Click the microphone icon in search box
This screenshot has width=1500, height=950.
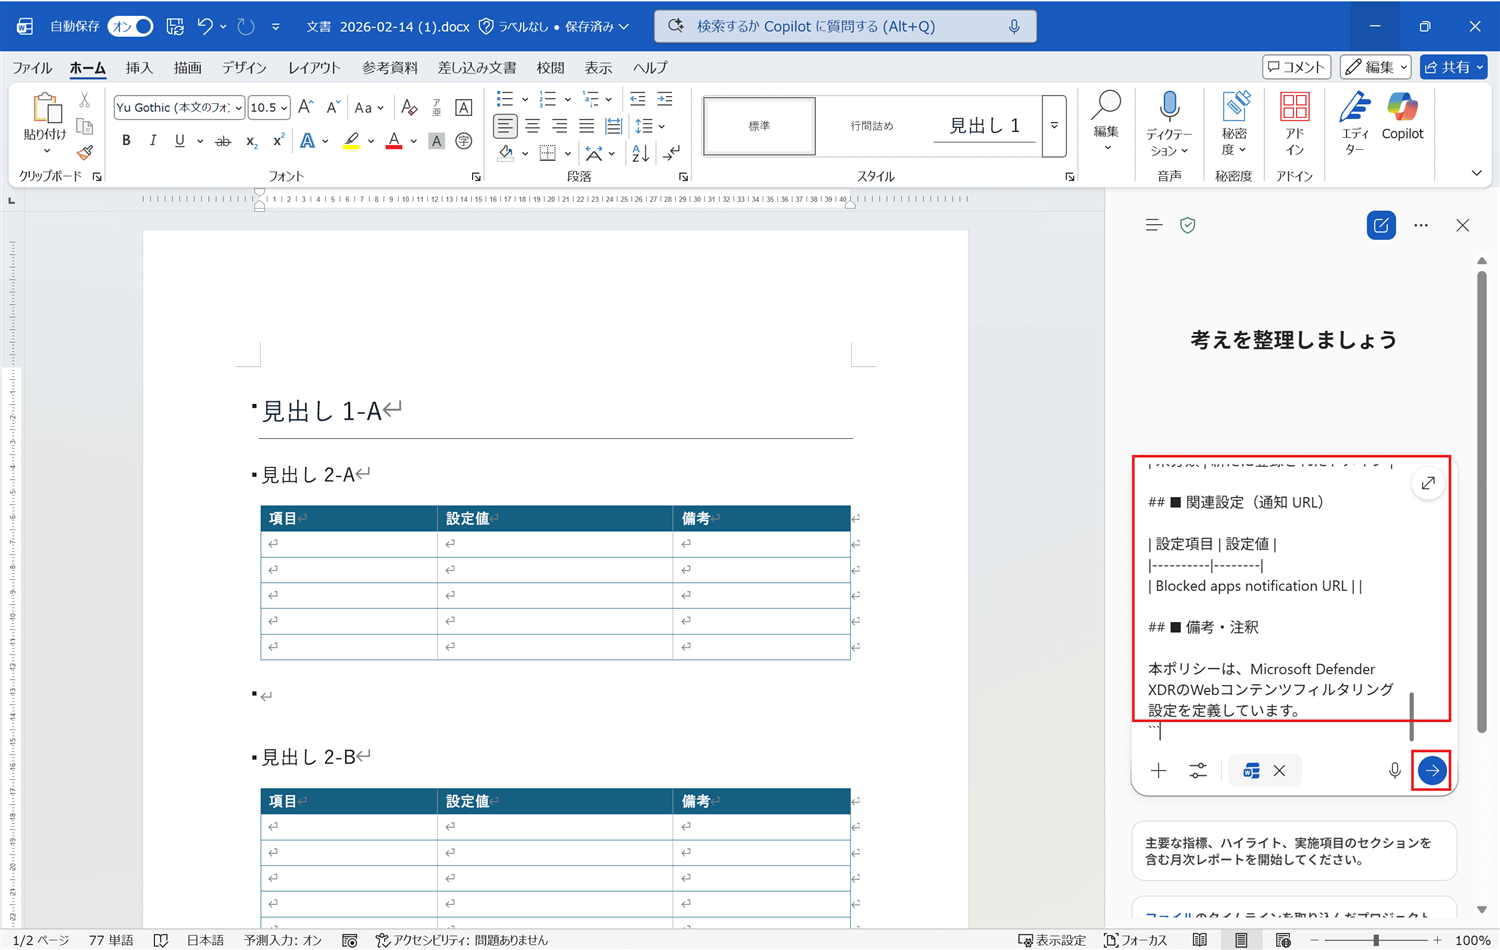[1014, 26]
